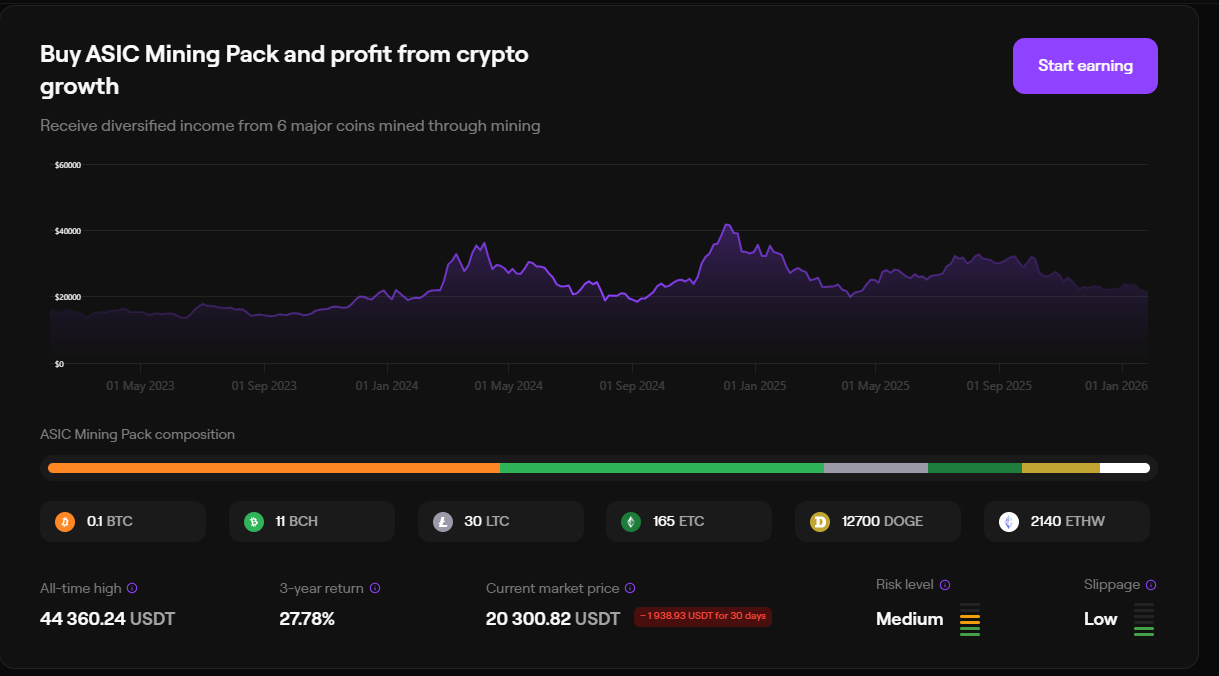
Task: Click the Dogecoin coin icon
Action: click(x=820, y=521)
